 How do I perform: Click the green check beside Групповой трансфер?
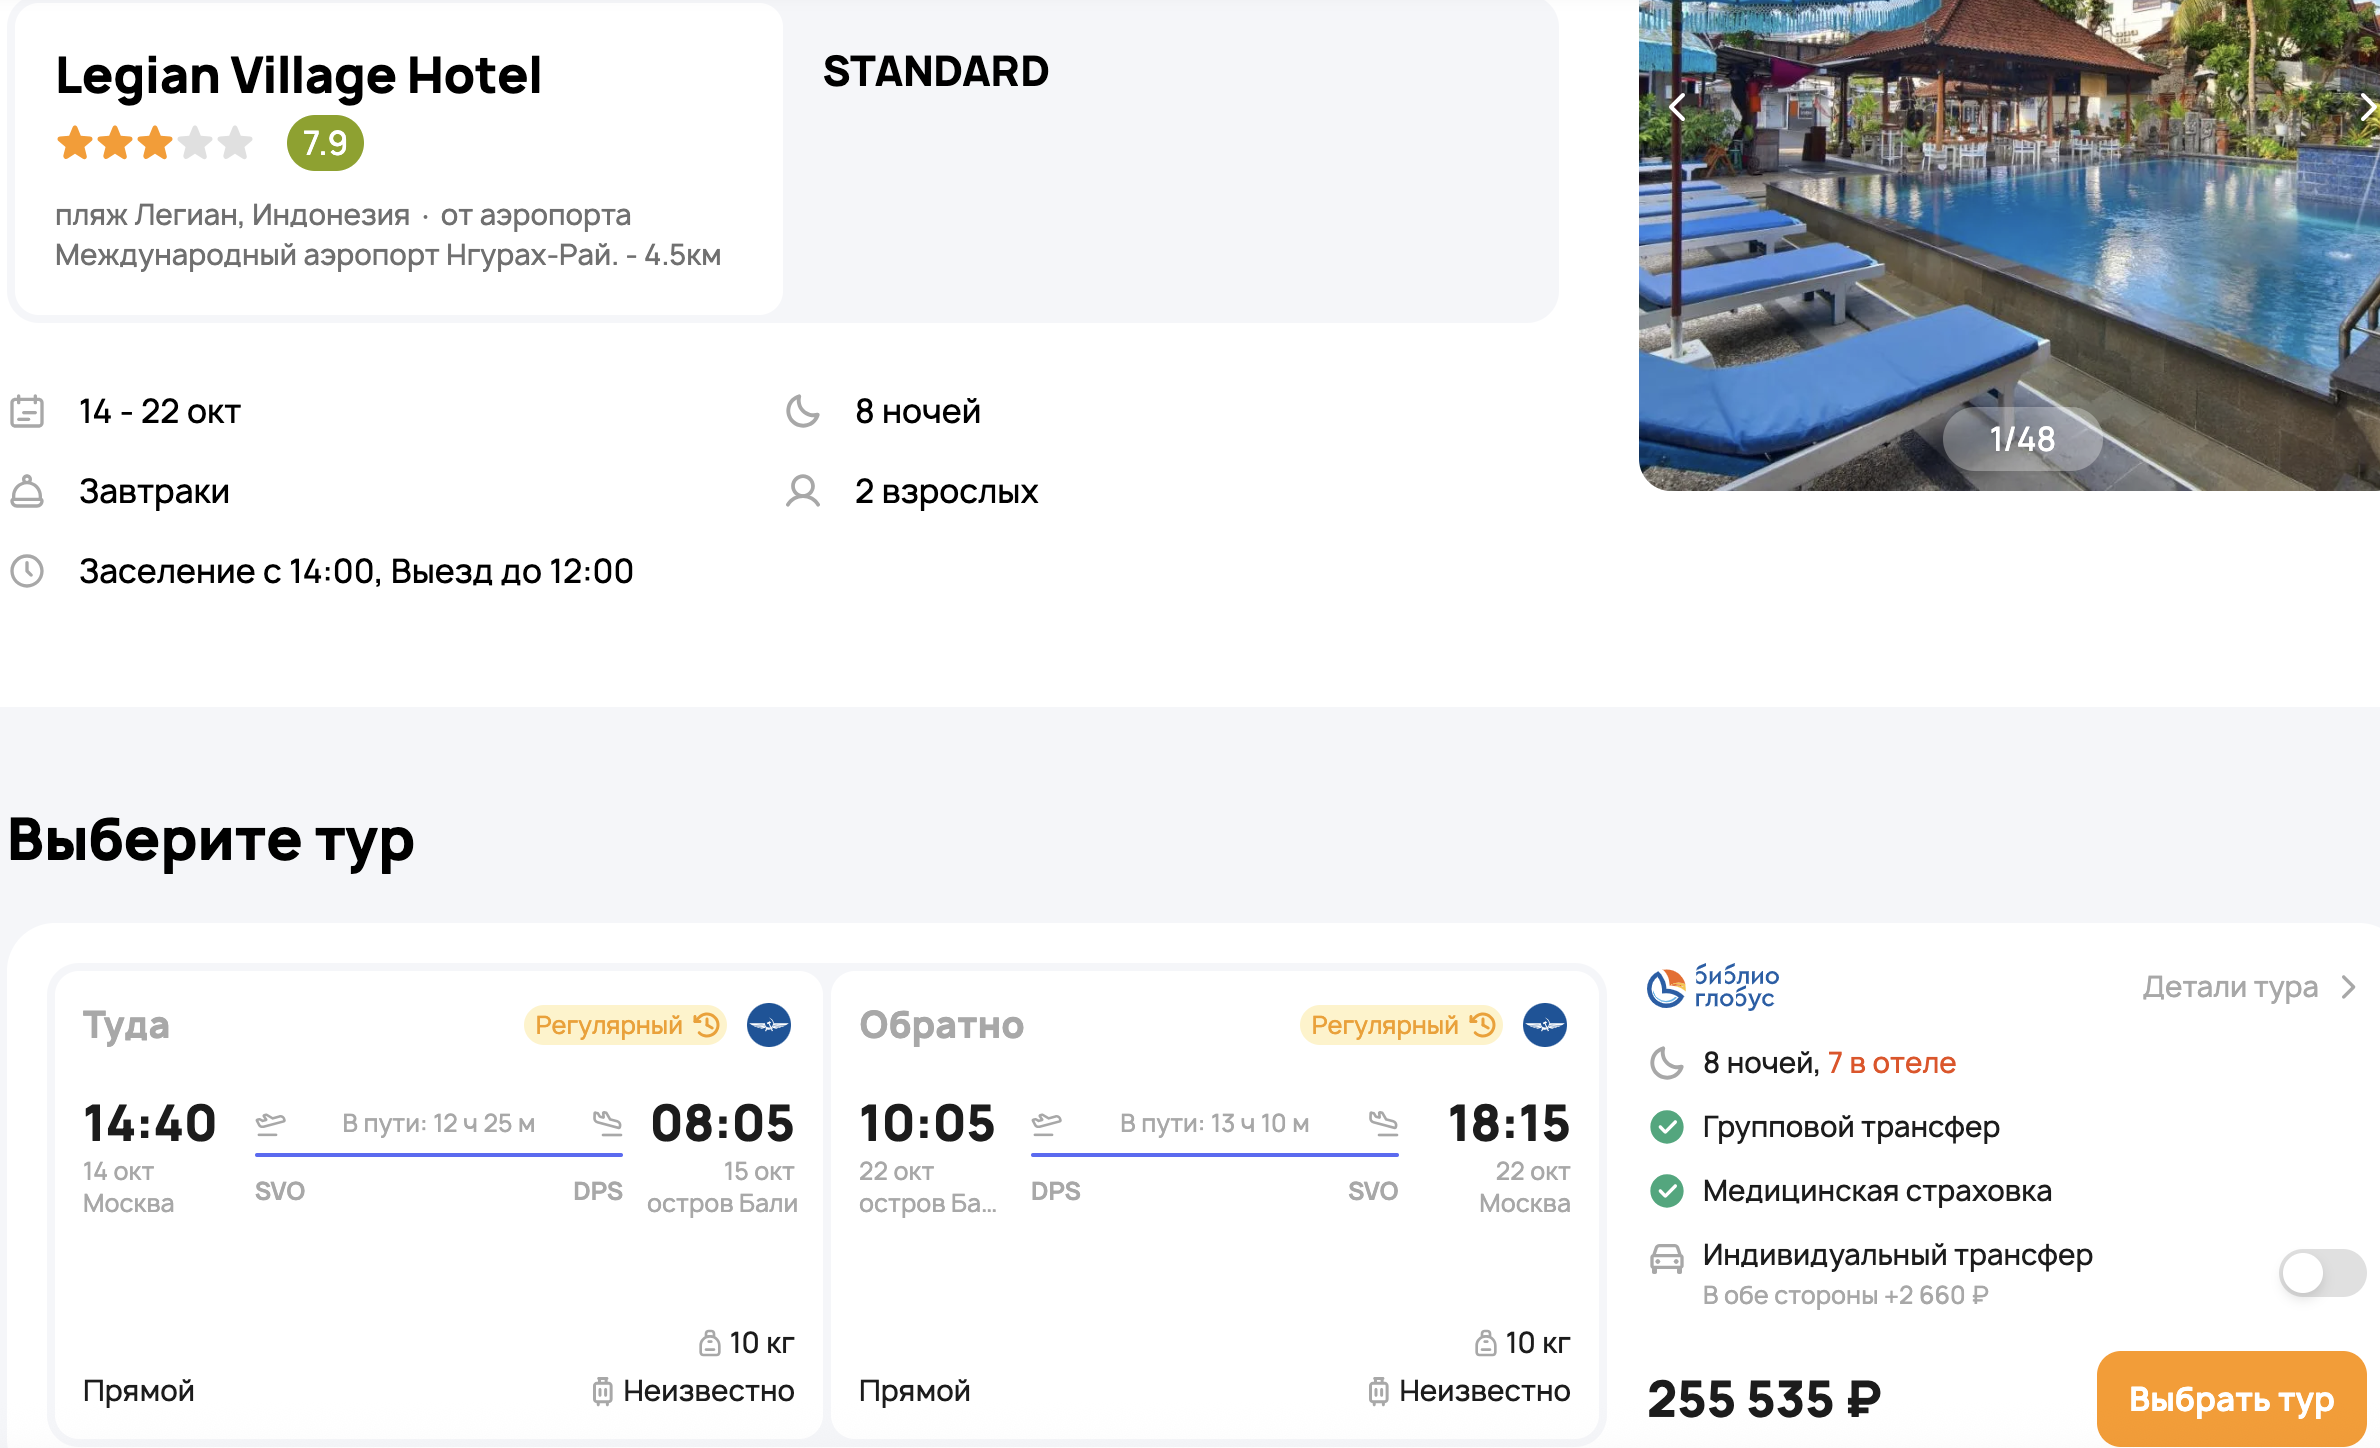point(1666,1127)
